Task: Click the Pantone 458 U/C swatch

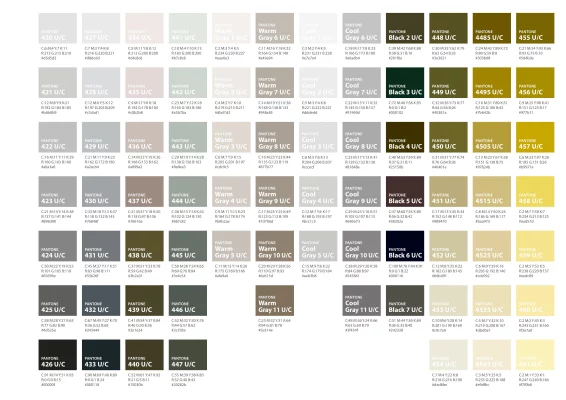Action: [535, 192]
